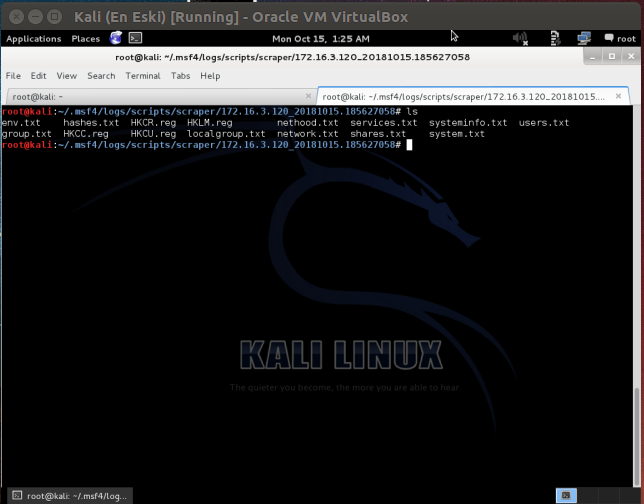Click 'system.txt' in the listing
644x504 pixels.
point(457,134)
